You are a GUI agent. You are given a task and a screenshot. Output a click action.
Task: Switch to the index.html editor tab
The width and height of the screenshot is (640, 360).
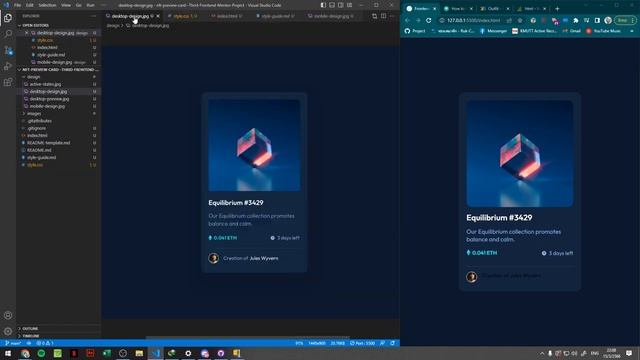coord(227,16)
